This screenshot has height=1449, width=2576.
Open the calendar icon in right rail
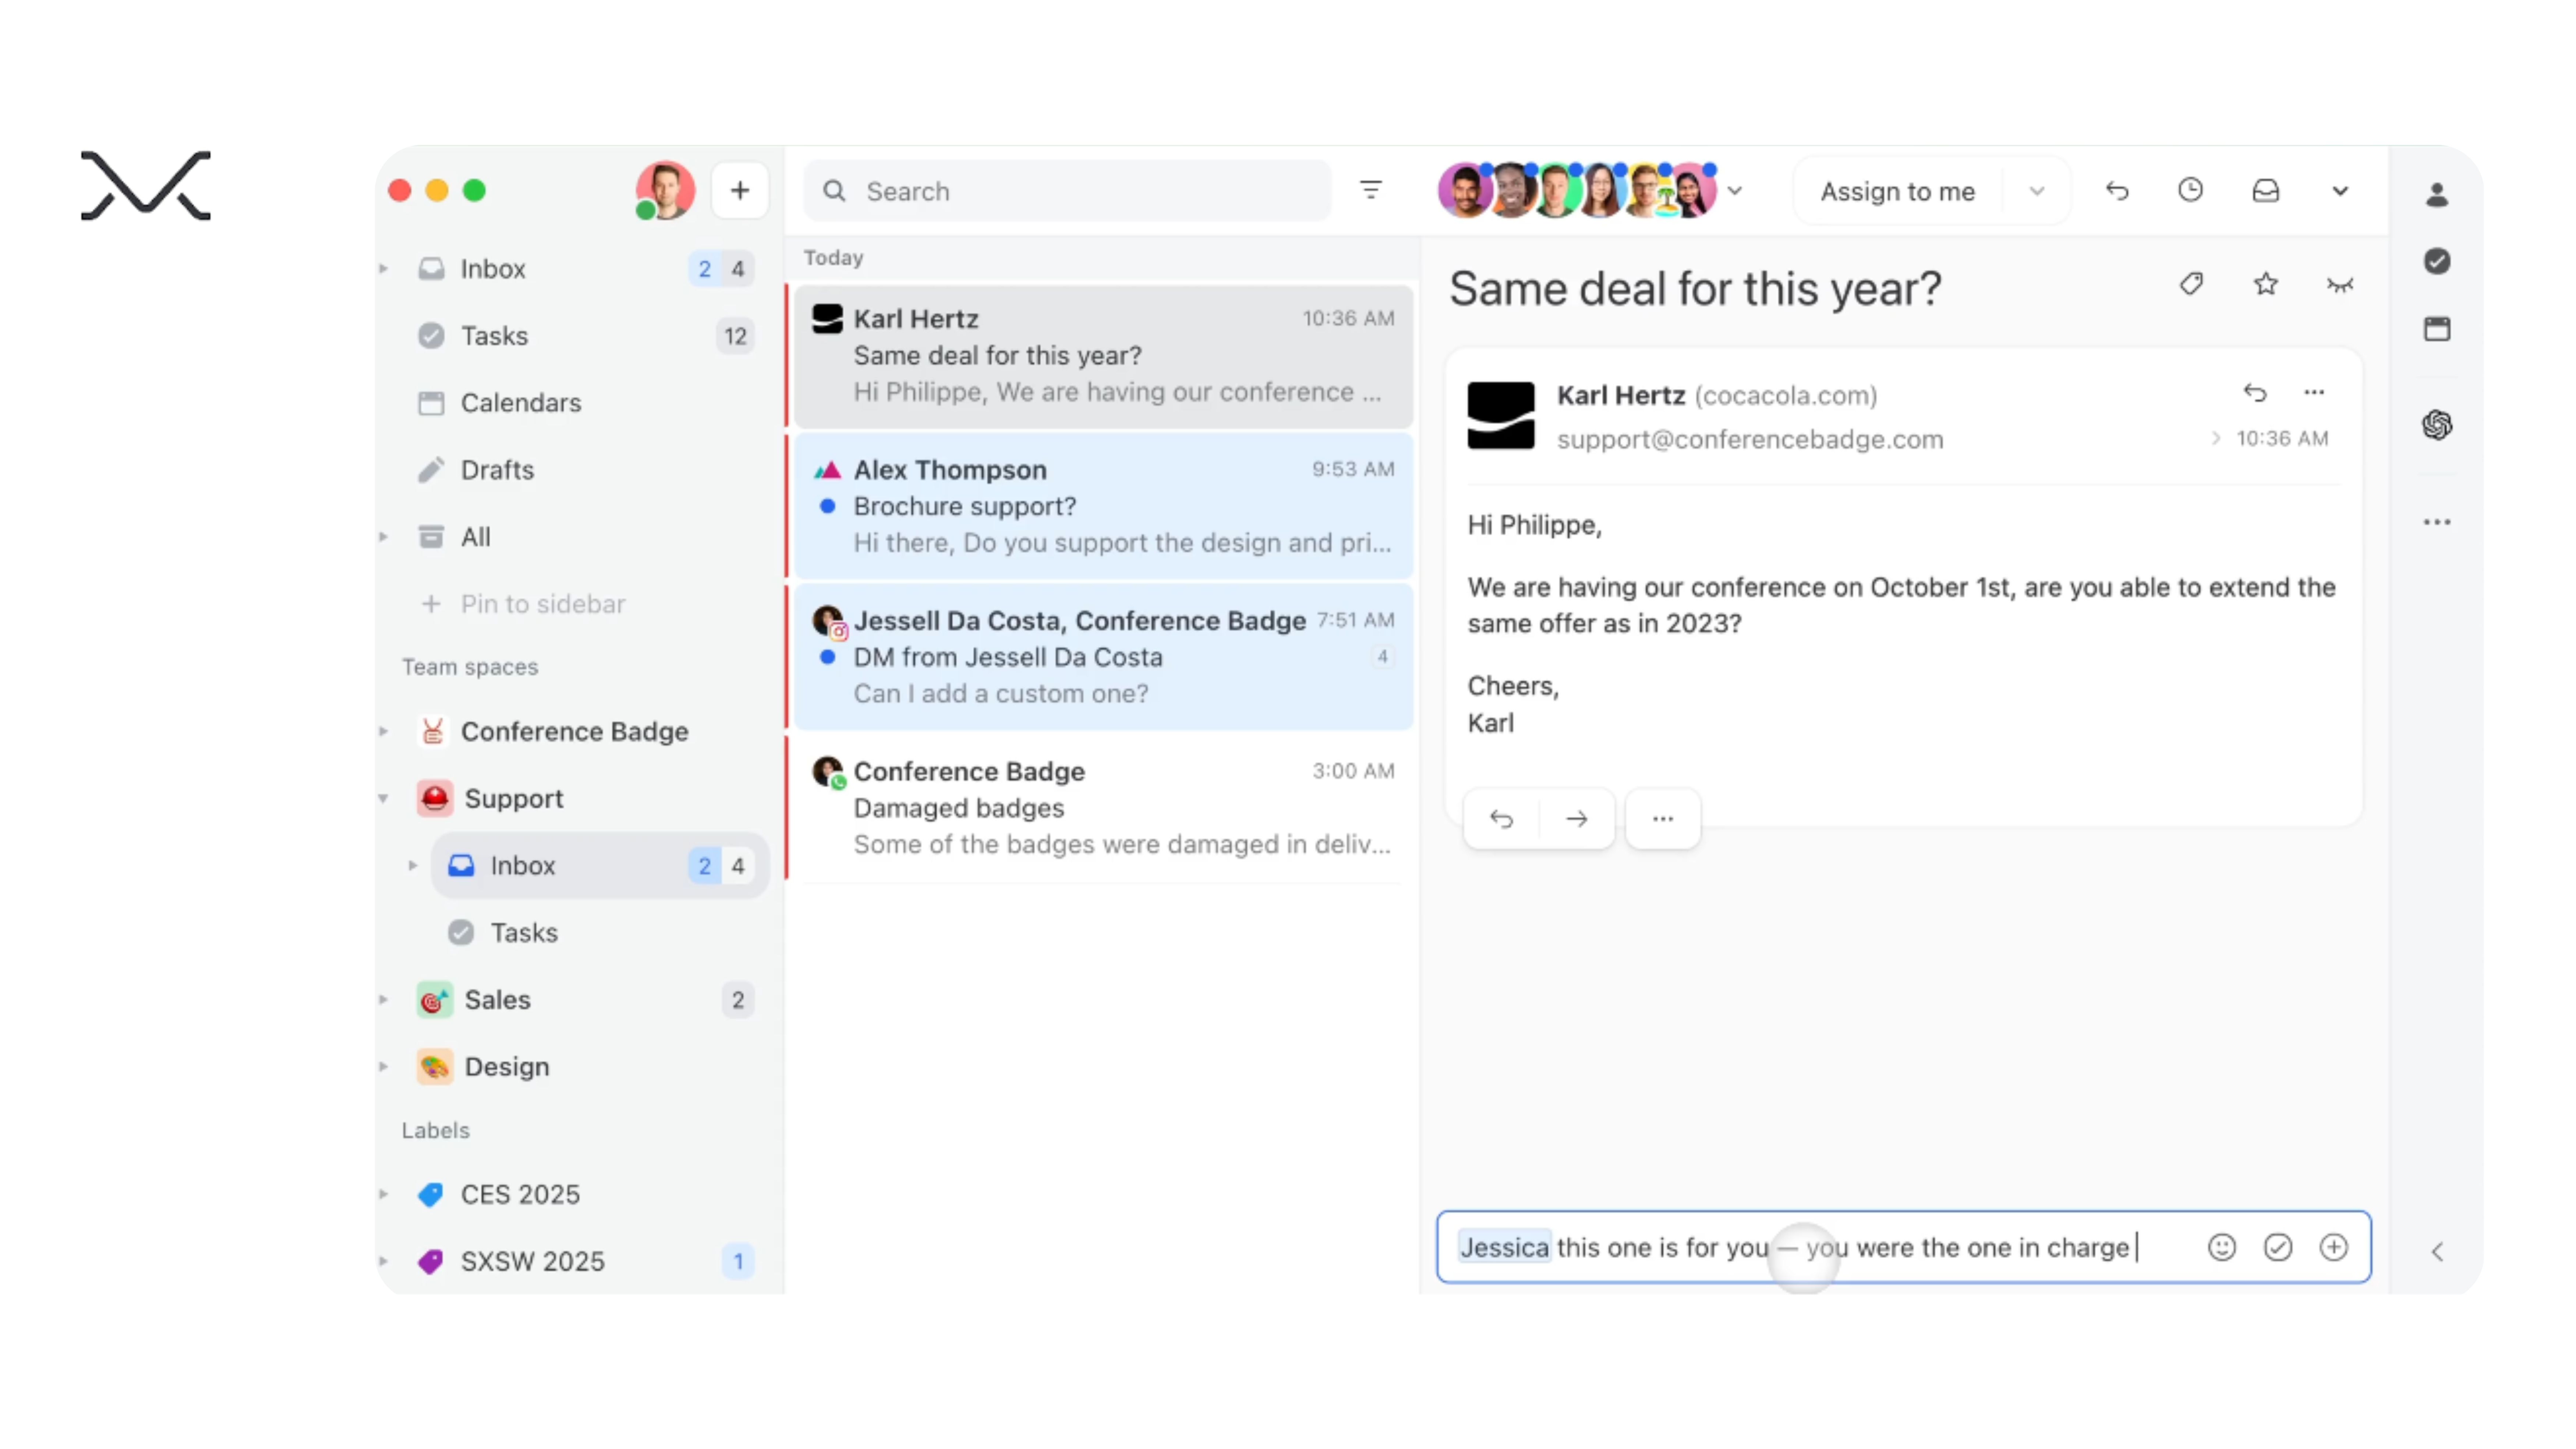2436,329
